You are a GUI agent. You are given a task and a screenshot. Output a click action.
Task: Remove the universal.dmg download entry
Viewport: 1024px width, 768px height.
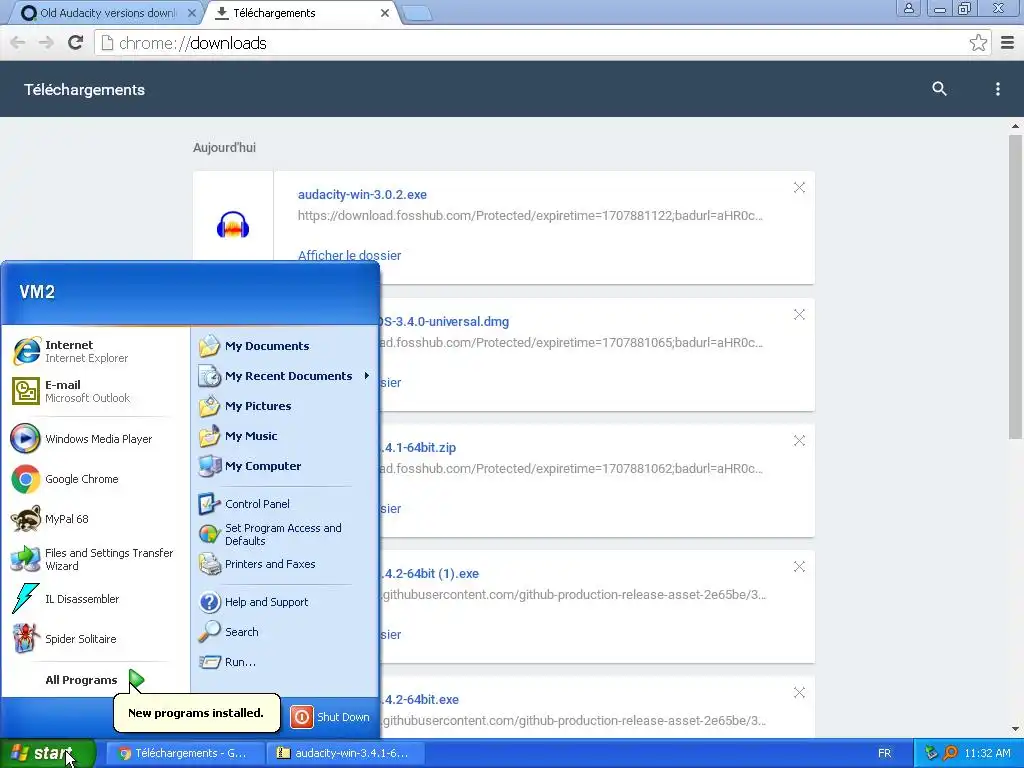[x=799, y=315]
